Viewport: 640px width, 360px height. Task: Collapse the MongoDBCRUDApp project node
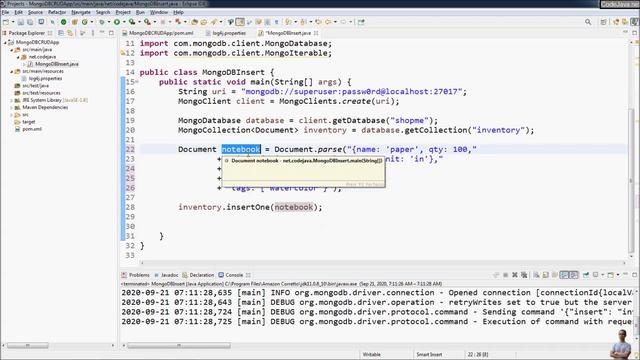[5, 42]
